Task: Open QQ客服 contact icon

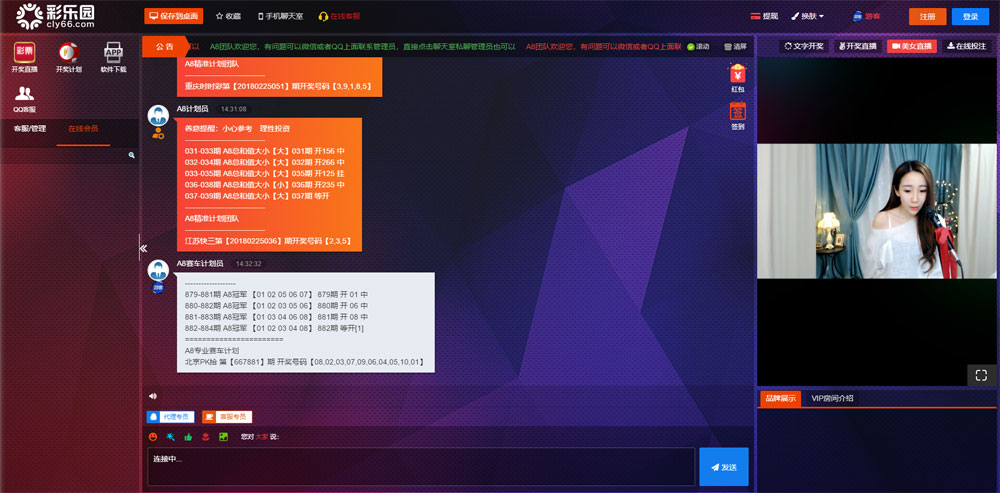Action: coord(24,98)
